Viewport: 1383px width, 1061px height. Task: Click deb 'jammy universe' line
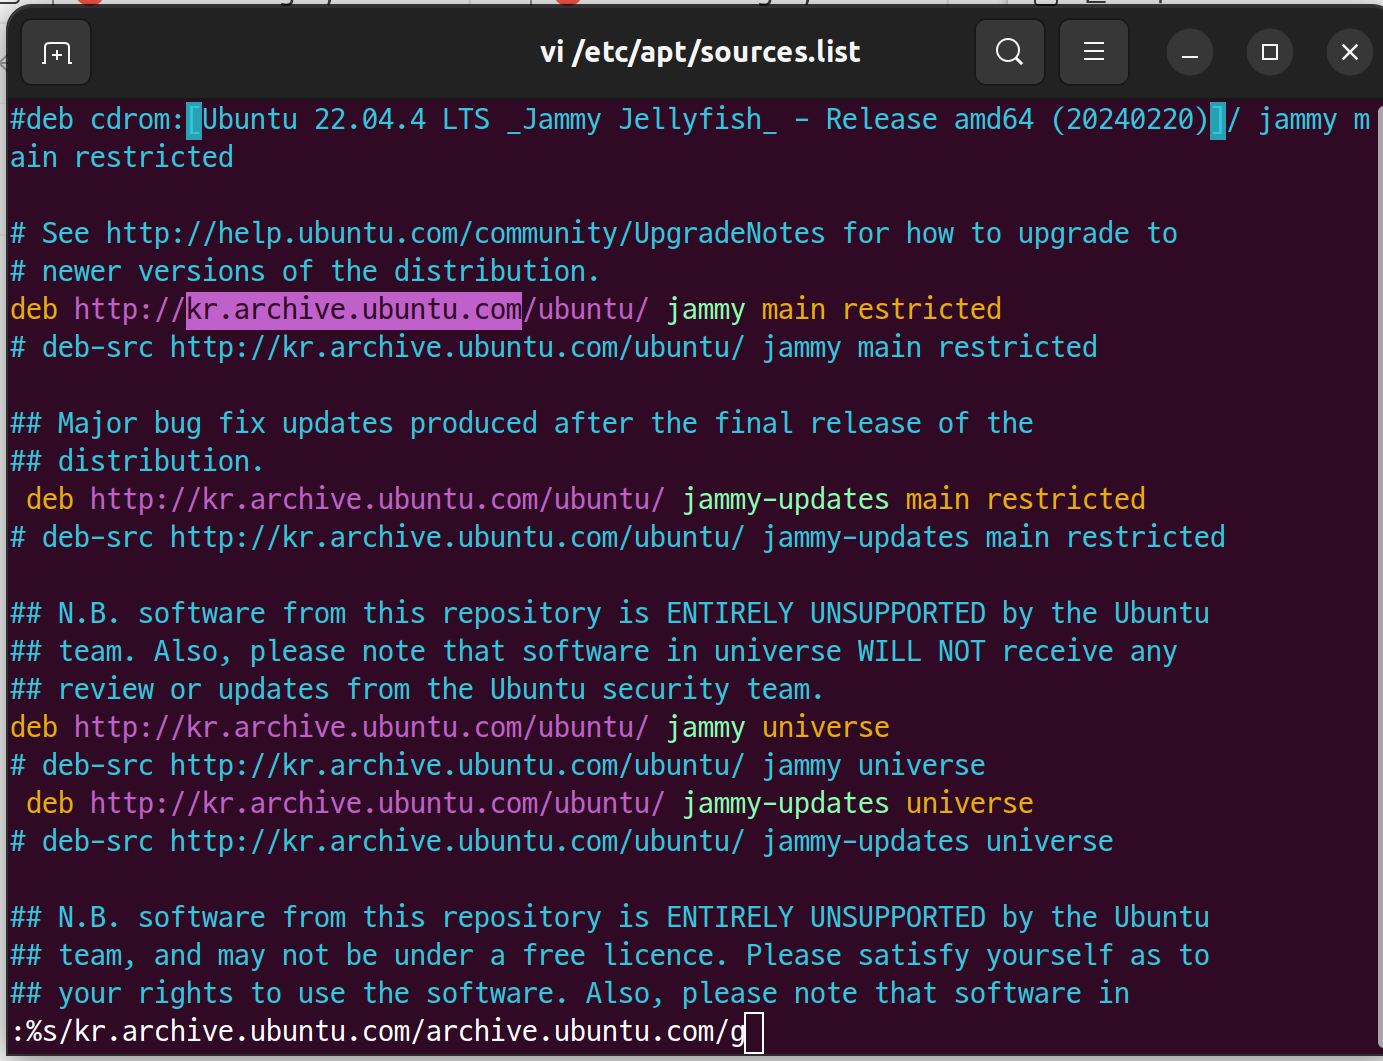click(x=450, y=728)
